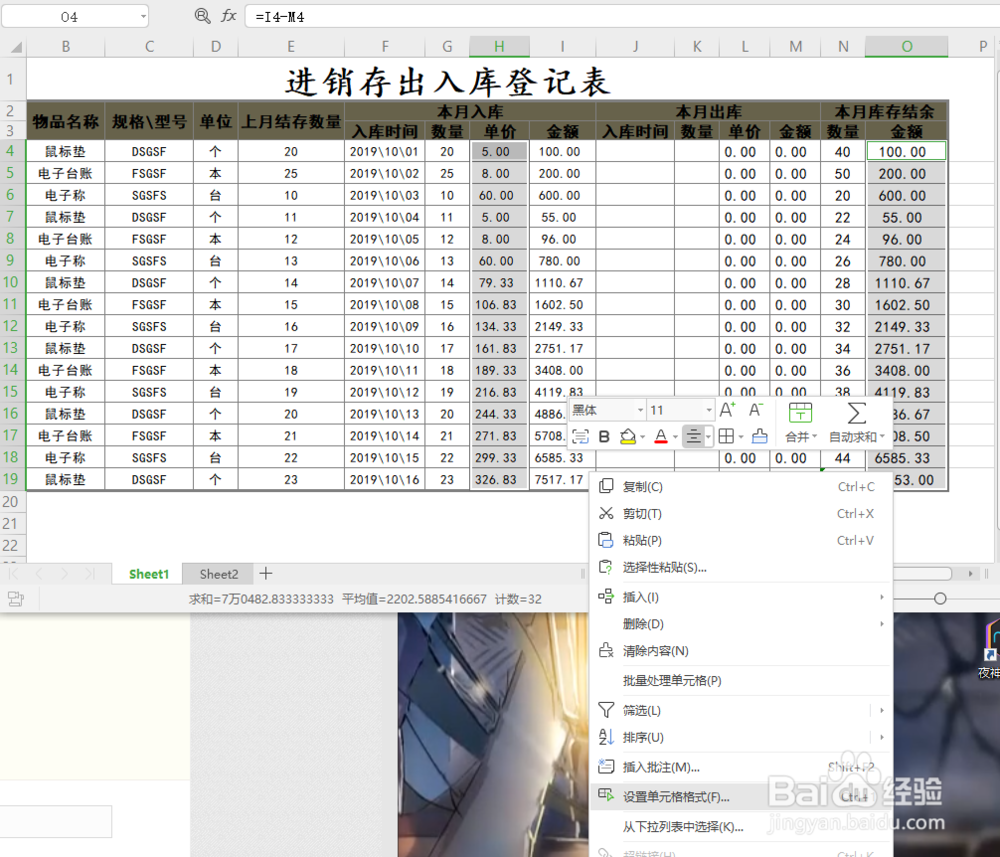This screenshot has height=857, width=1000.
Task: Open fill color dropdown arrow
Action: coord(643,437)
